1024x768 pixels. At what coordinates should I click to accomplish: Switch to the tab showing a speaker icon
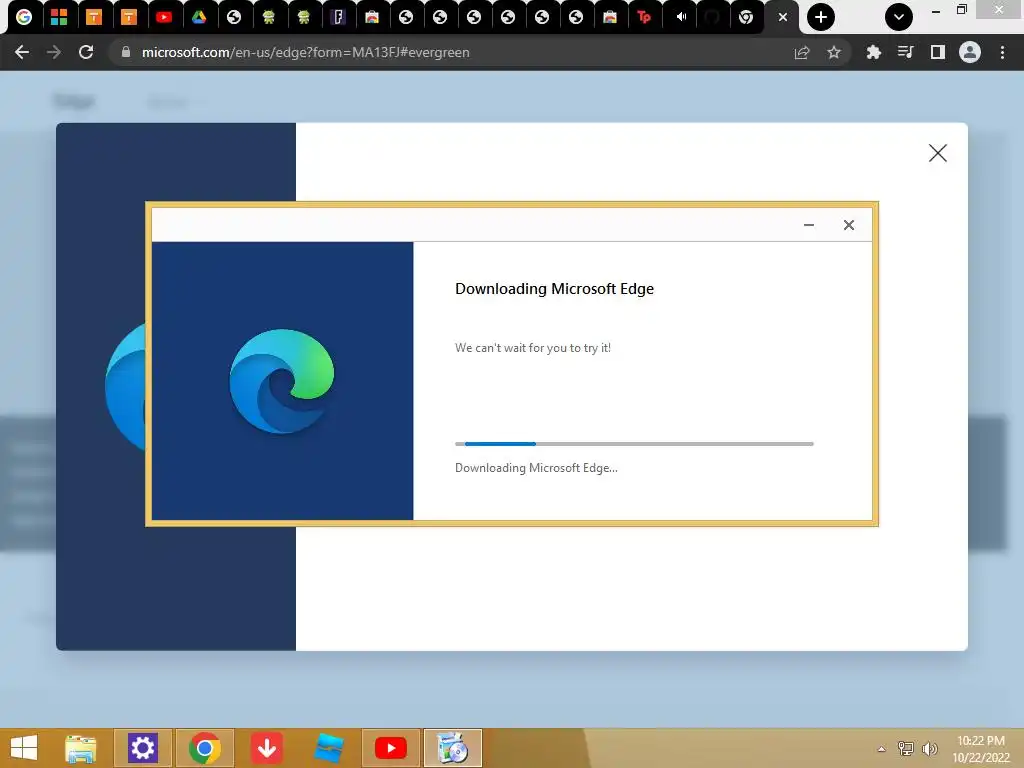(x=680, y=17)
